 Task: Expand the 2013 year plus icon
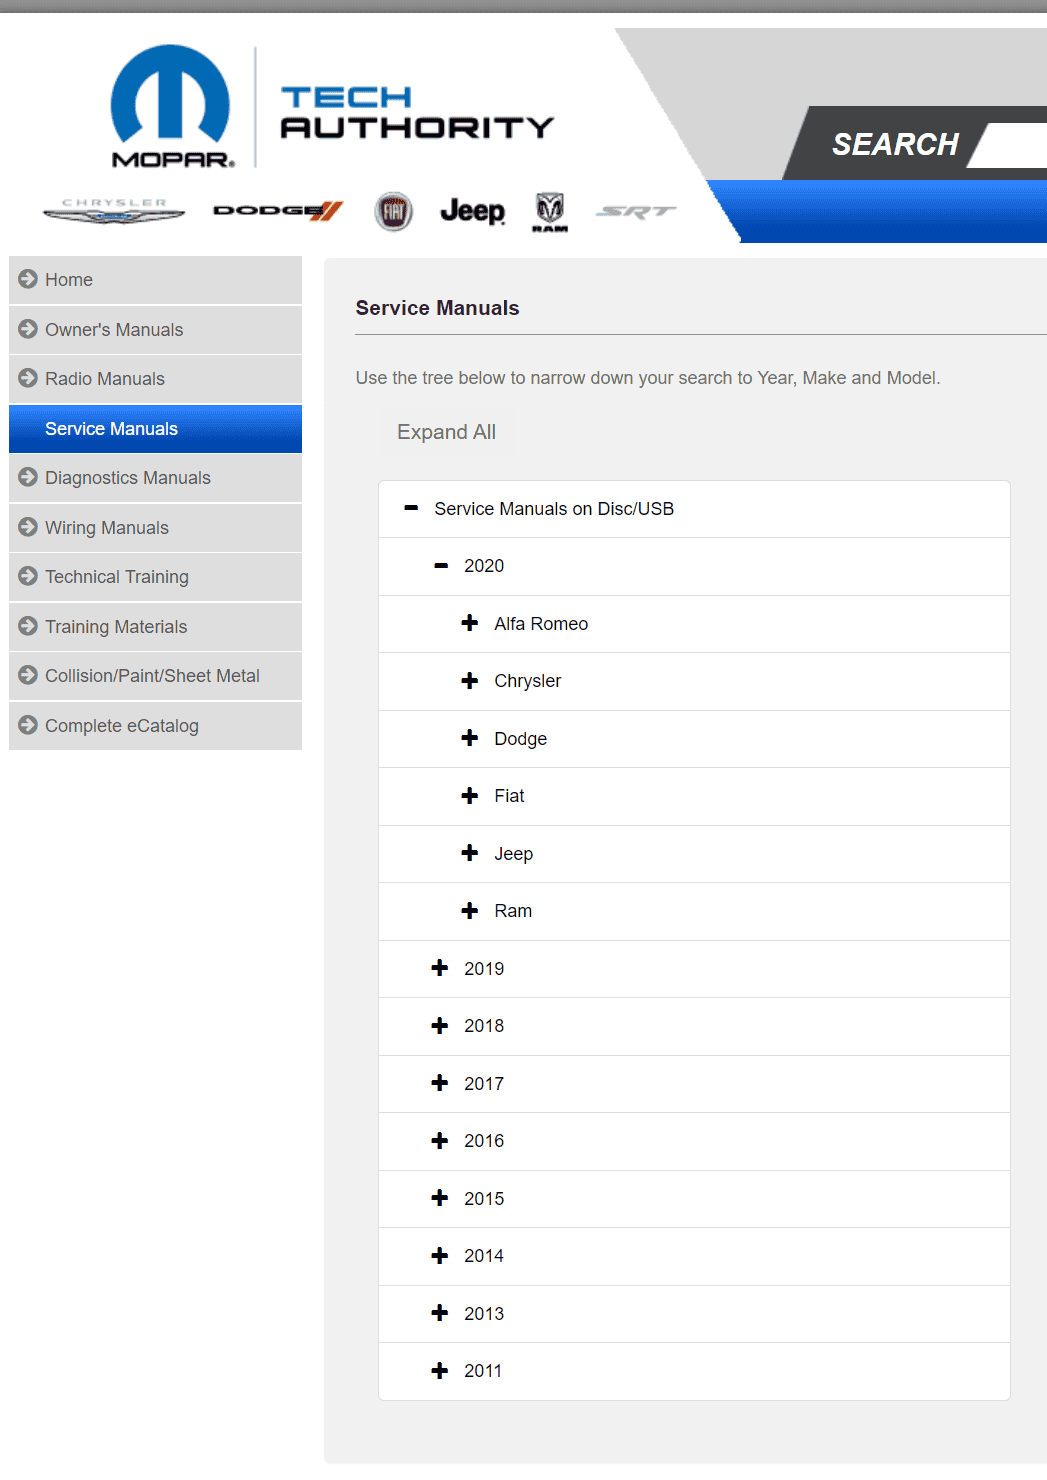point(440,1313)
